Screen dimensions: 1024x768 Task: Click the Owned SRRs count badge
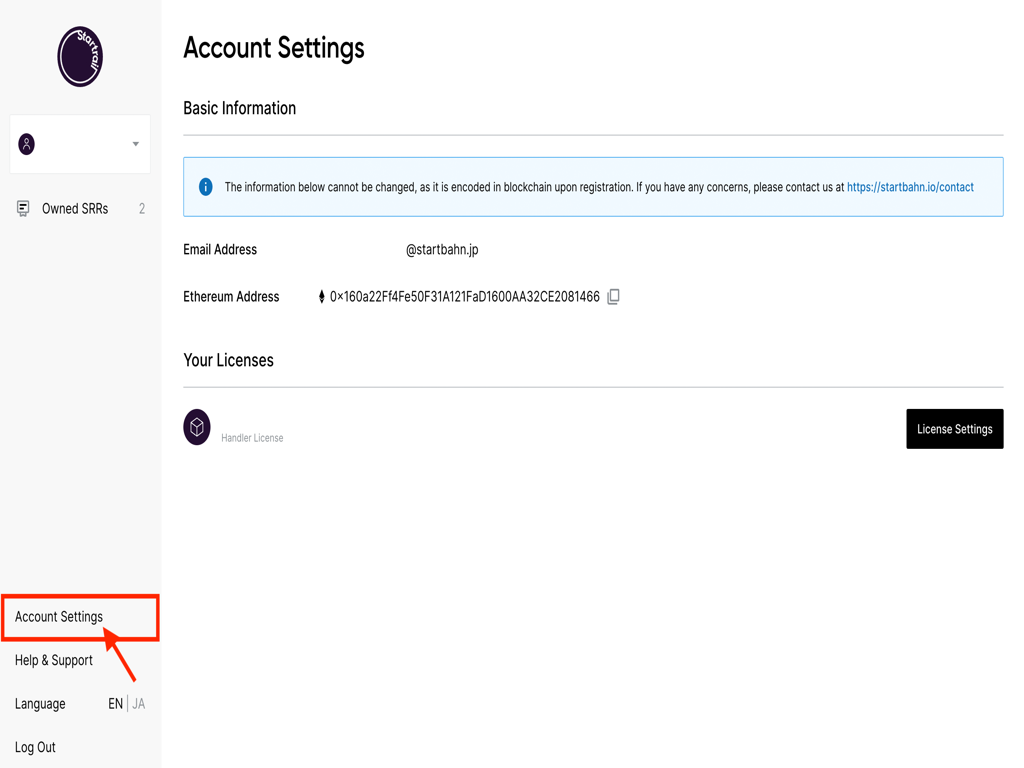(142, 209)
